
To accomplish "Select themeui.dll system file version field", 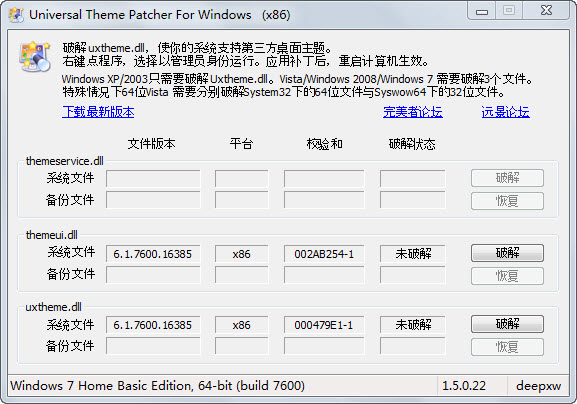I will (153, 254).
